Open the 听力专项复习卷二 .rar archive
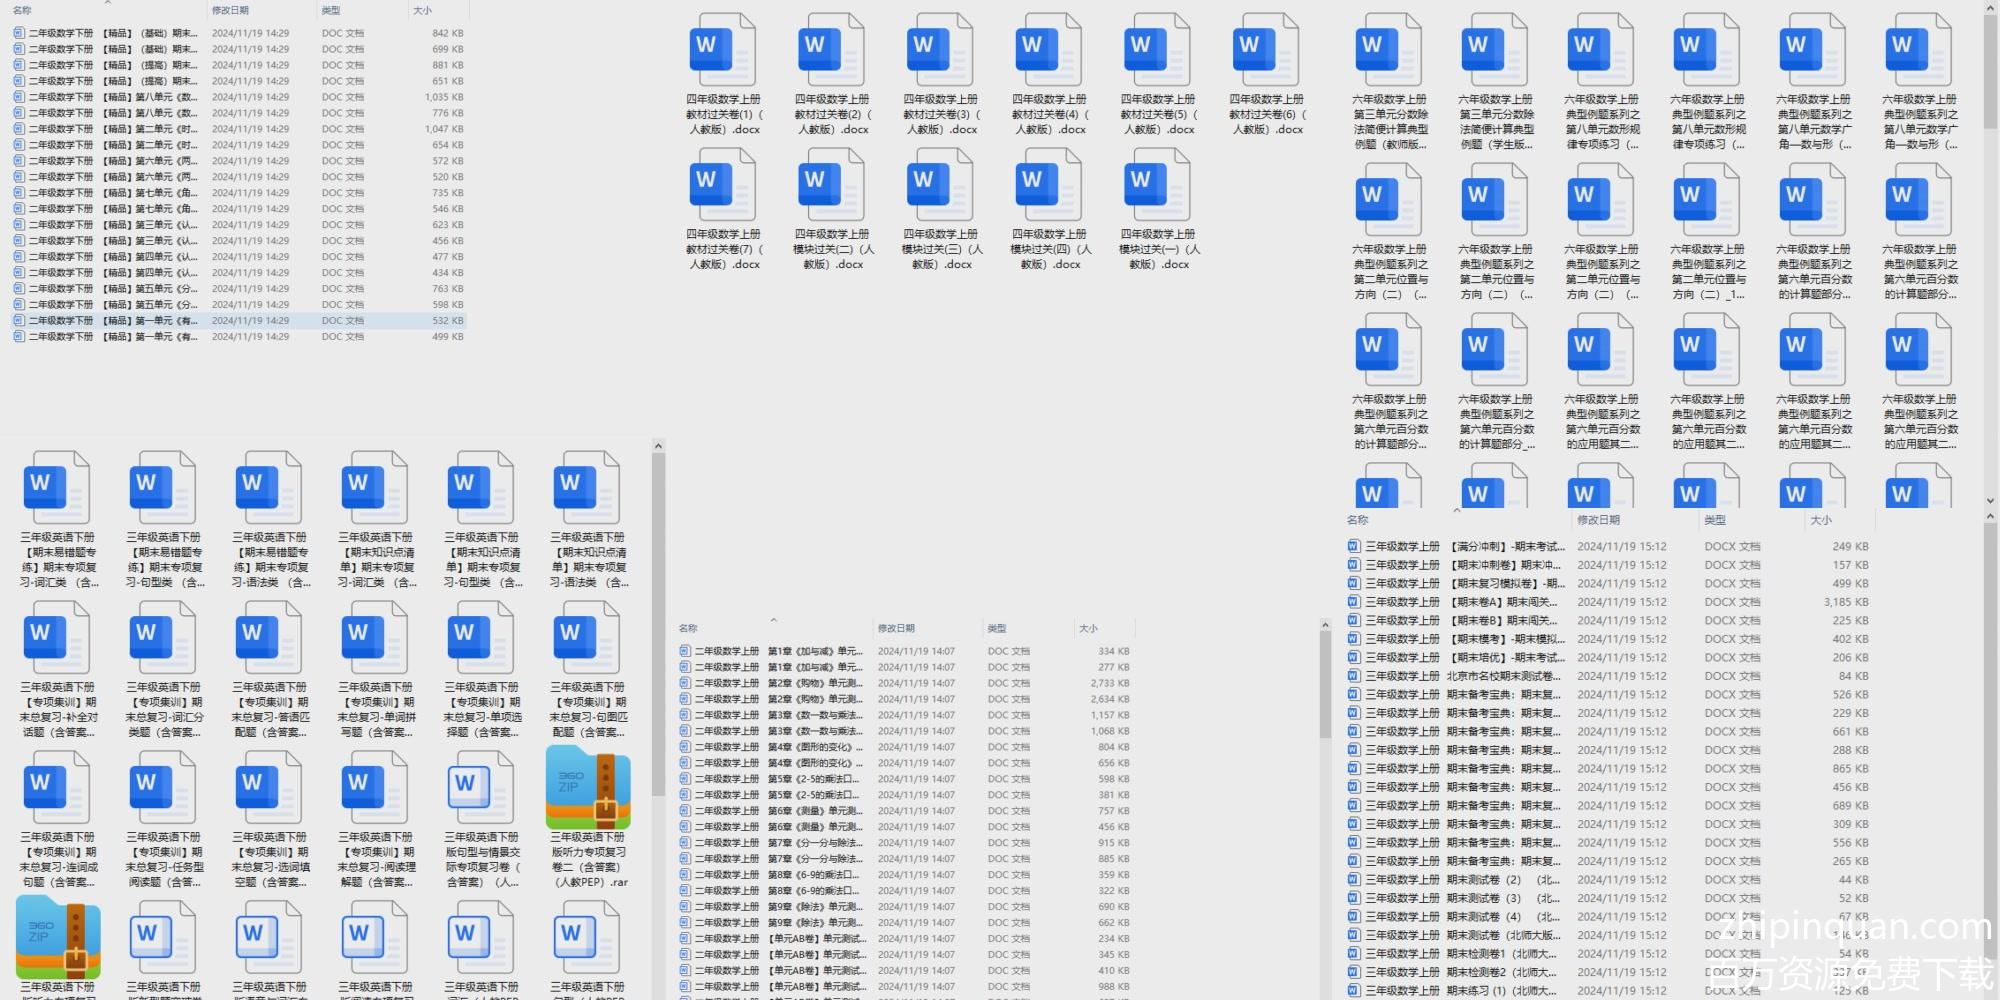 click(588, 788)
